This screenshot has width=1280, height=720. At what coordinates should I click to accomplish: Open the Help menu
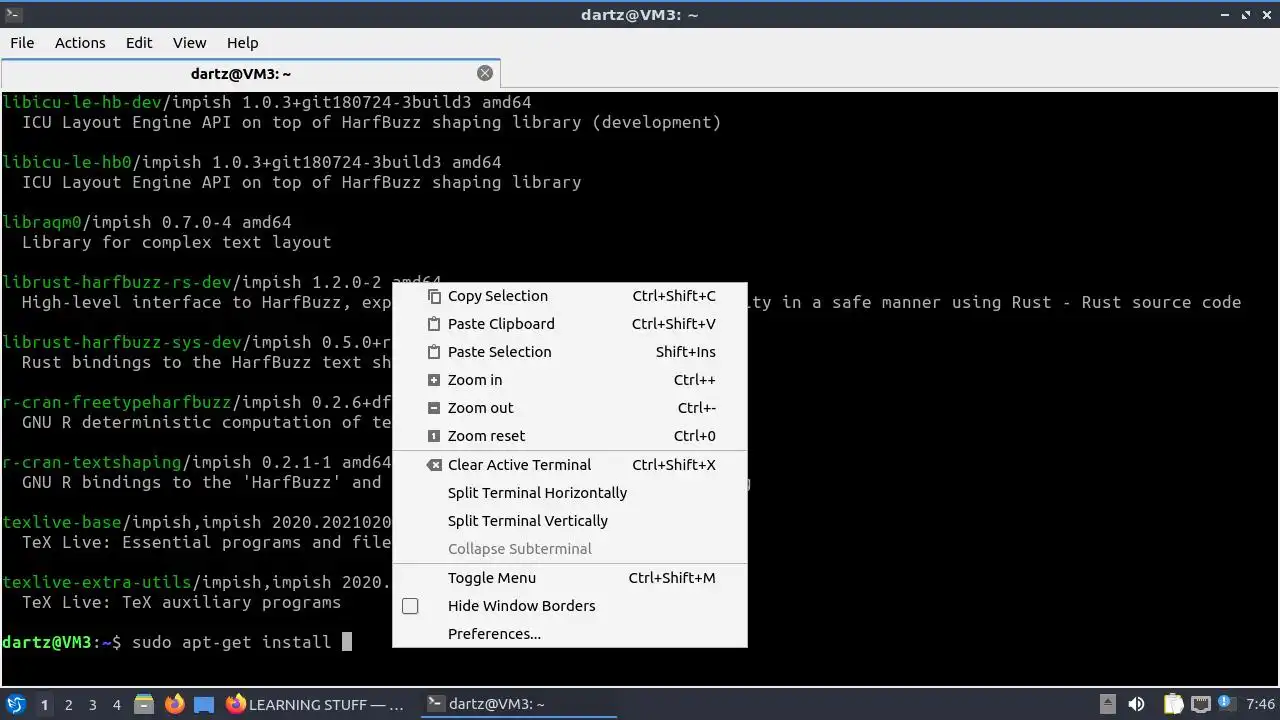[x=242, y=43]
